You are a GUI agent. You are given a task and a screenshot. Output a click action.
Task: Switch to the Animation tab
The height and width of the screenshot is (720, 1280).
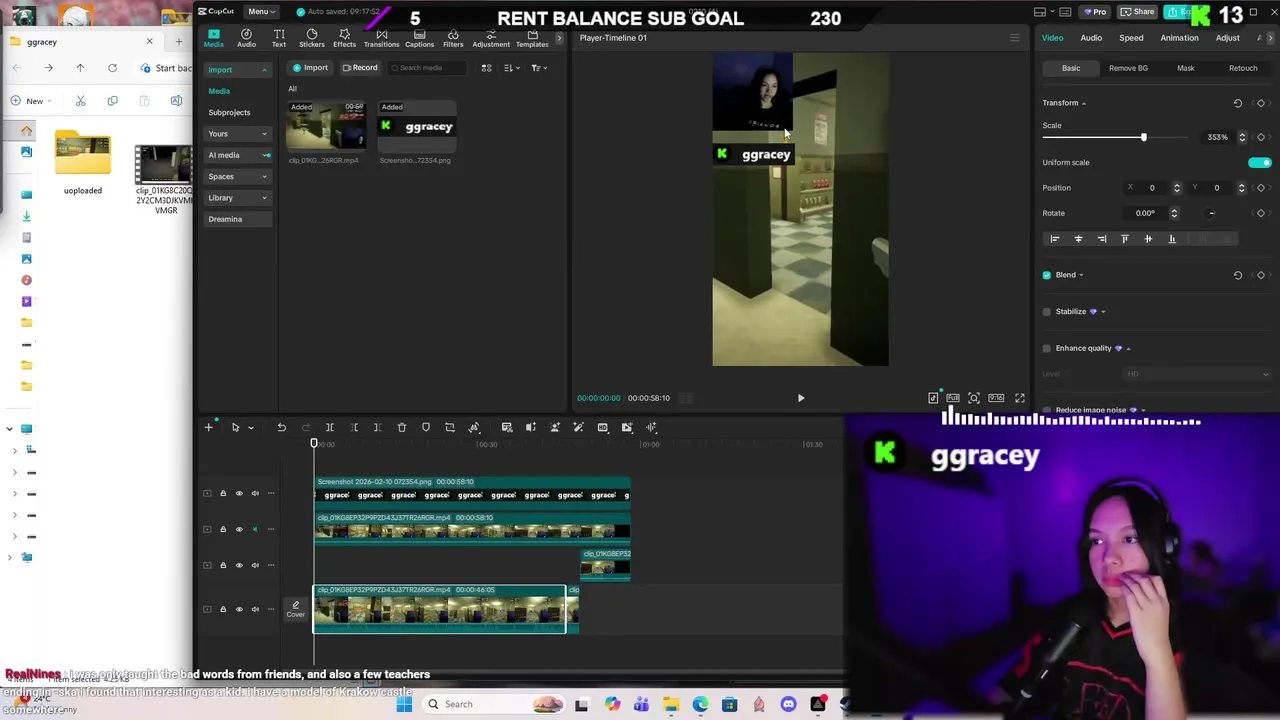pyautogui.click(x=1179, y=38)
